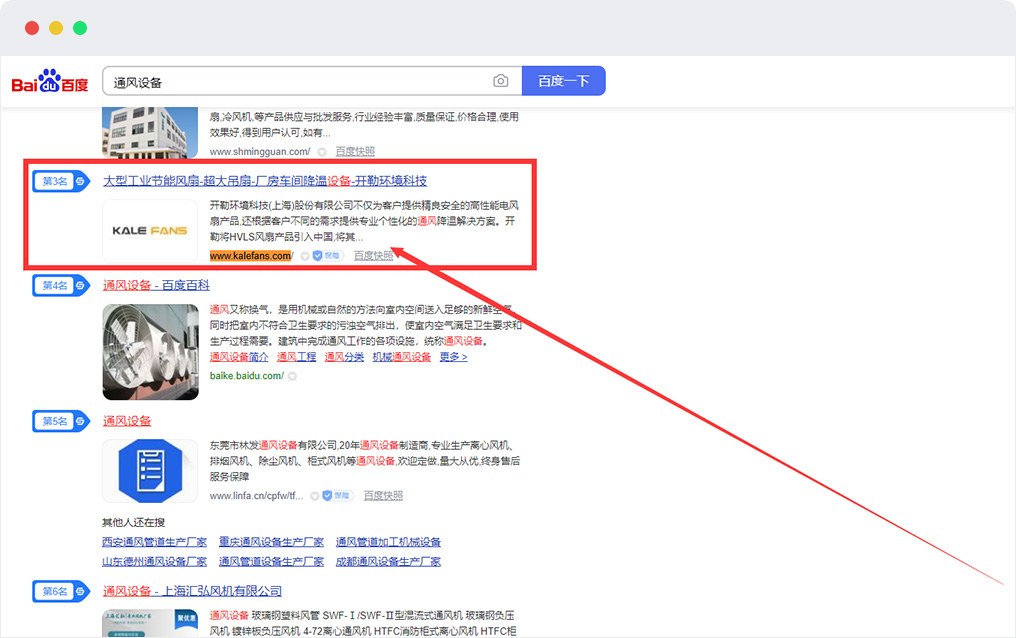Expand the dropdown circle after linfa.cn URL
This screenshot has height=638, width=1016.
click(314, 496)
